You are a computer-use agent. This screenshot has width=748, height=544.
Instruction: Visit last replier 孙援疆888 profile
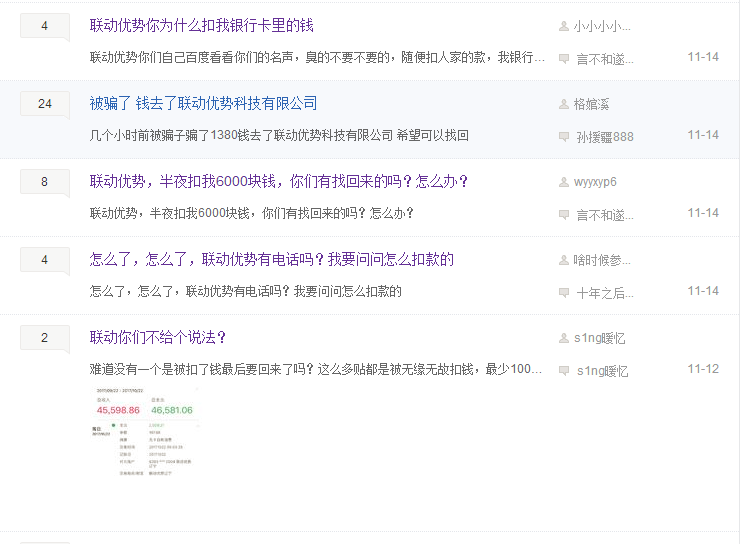(605, 137)
